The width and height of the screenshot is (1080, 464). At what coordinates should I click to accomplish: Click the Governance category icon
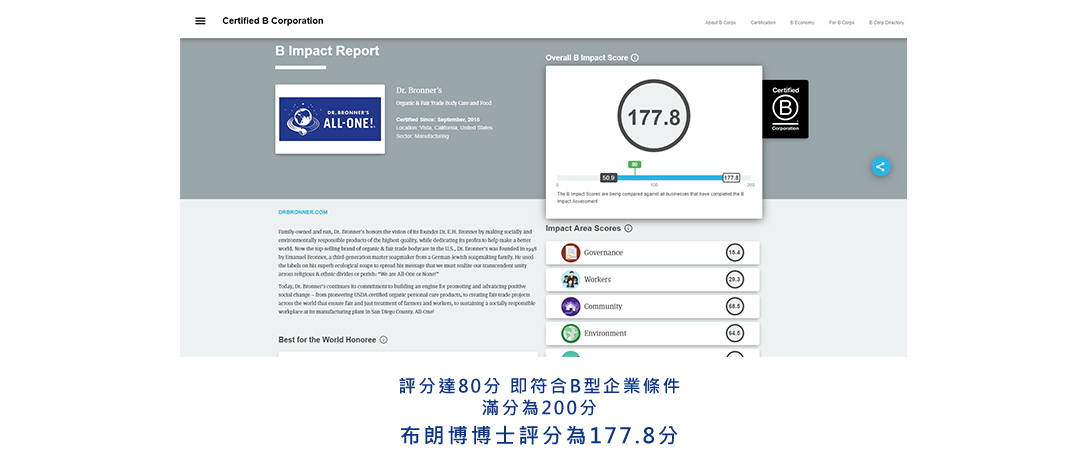click(x=571, y=253)
